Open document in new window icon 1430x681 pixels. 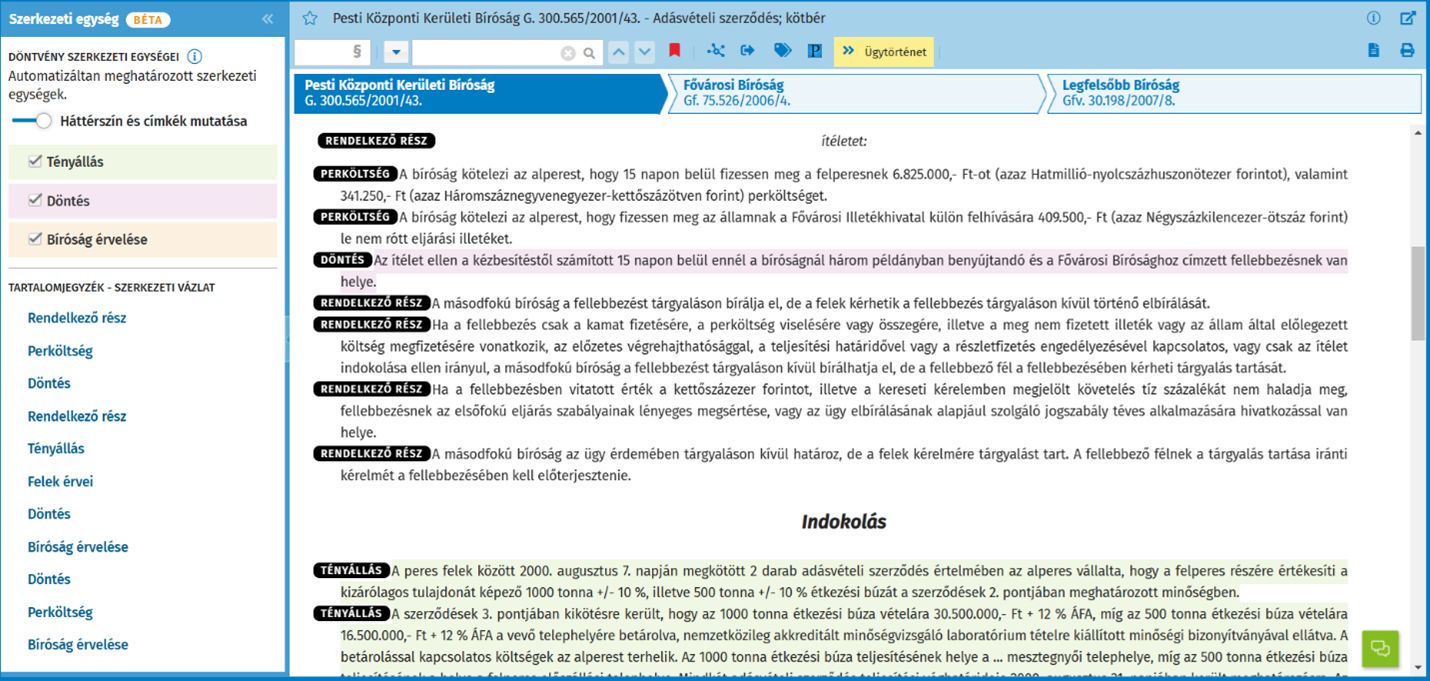pyautogui.click(x=1407, y=18)
